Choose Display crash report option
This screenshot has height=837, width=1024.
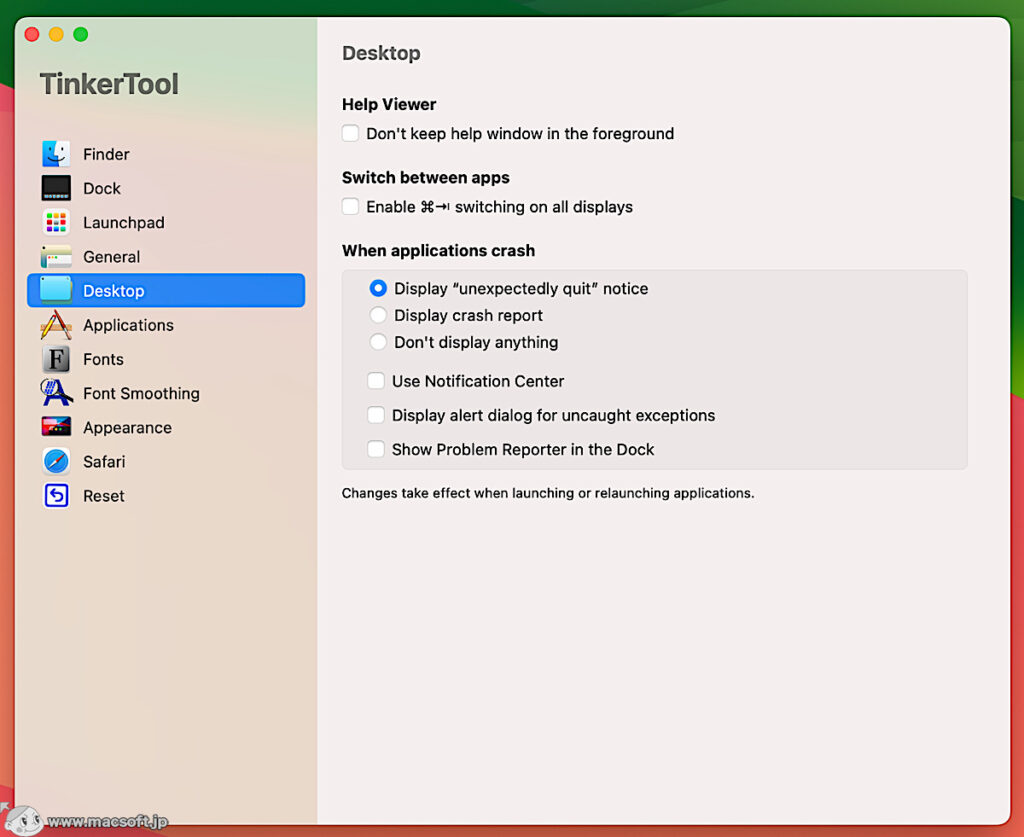(378, 315)
